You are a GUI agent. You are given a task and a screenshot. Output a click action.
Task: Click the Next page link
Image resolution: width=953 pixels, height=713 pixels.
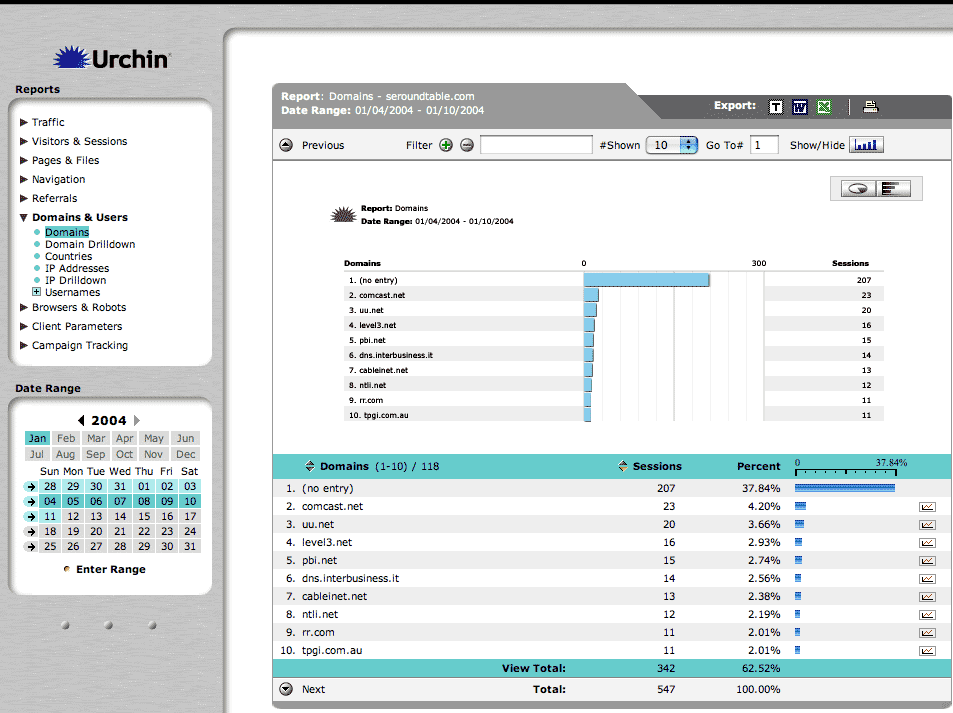tap(314, 689)
